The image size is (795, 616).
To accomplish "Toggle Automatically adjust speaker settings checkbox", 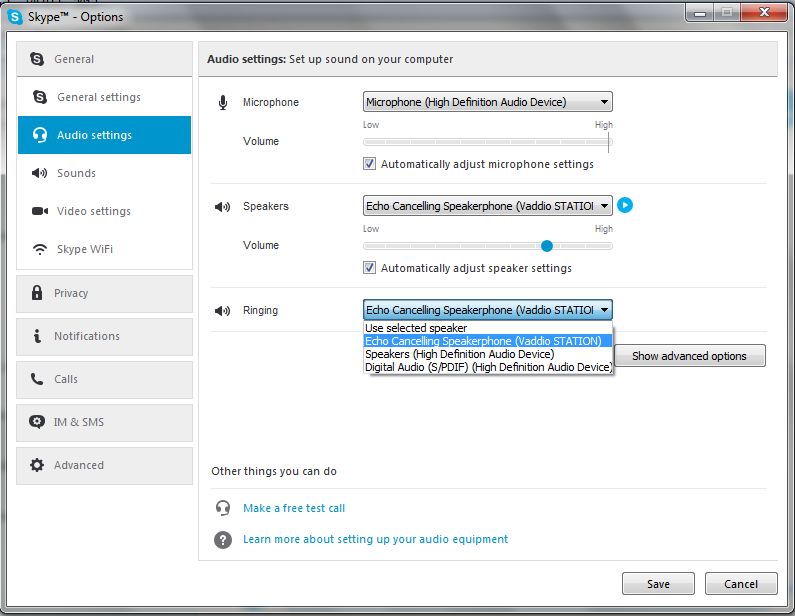I will click(369, 268).
